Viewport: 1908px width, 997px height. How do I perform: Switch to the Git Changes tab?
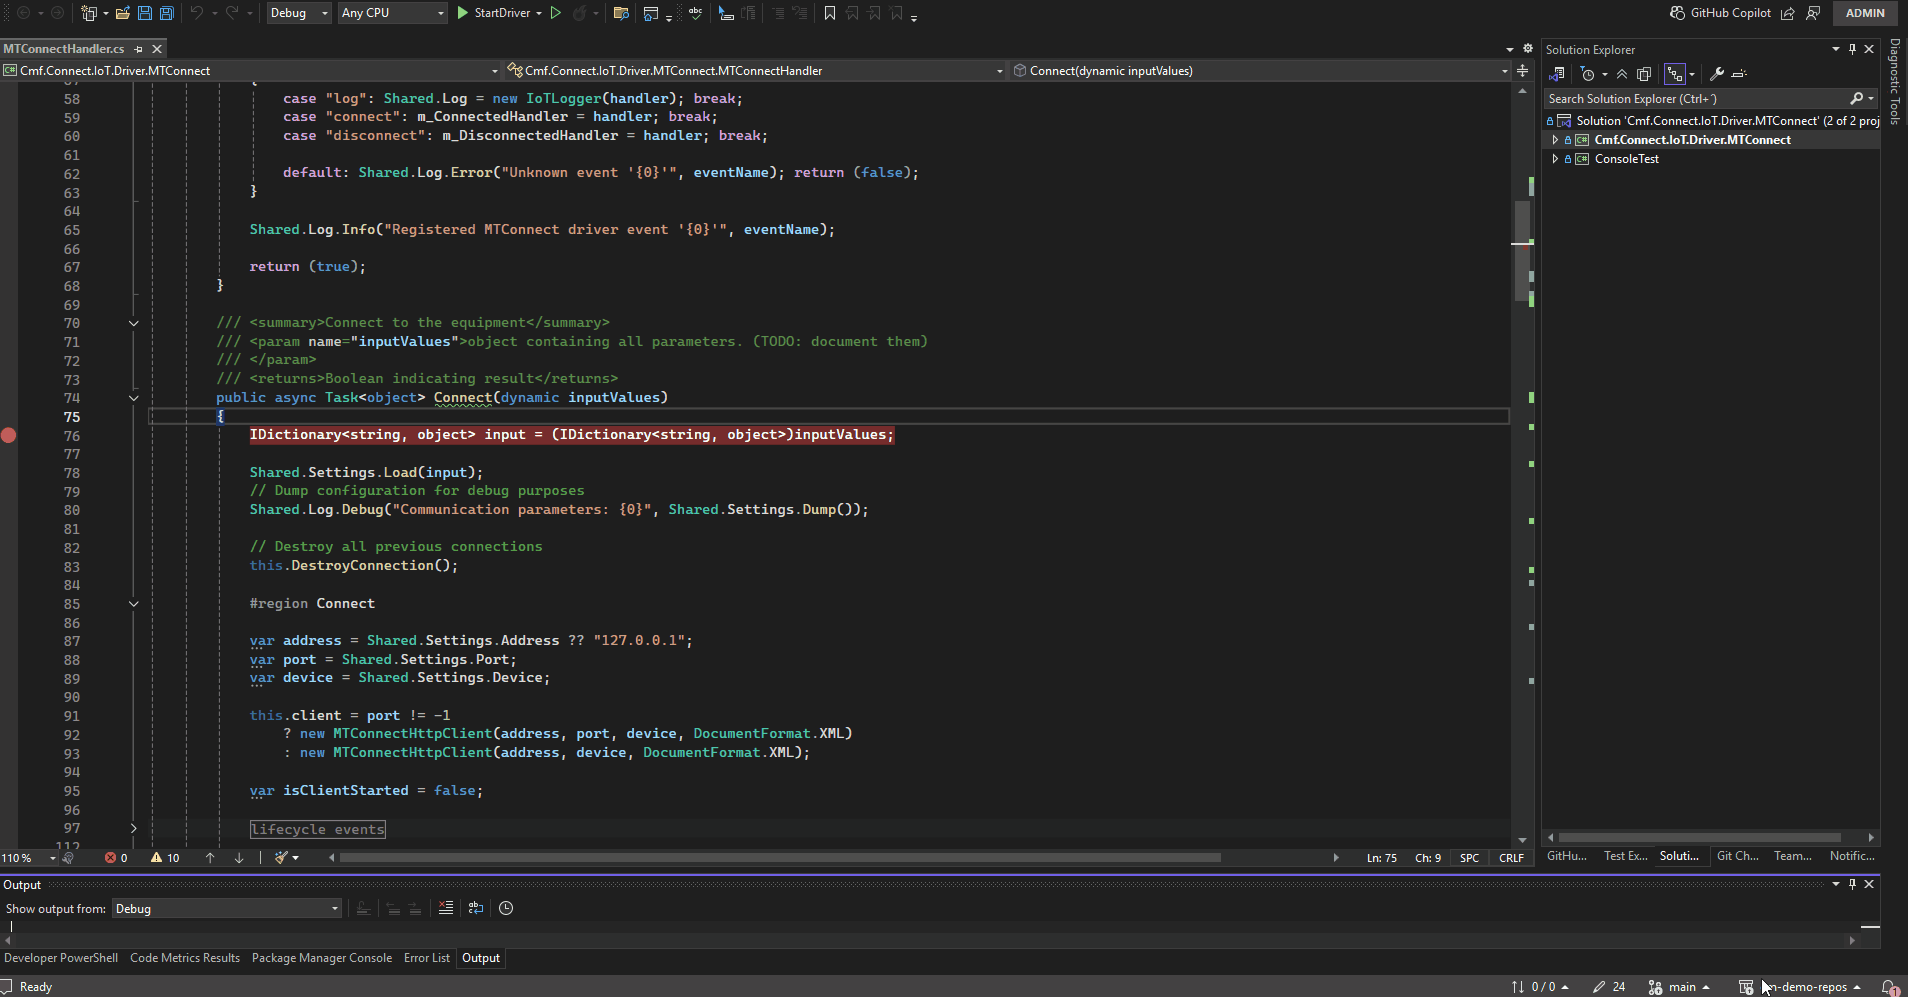[x=1737, y=856]
